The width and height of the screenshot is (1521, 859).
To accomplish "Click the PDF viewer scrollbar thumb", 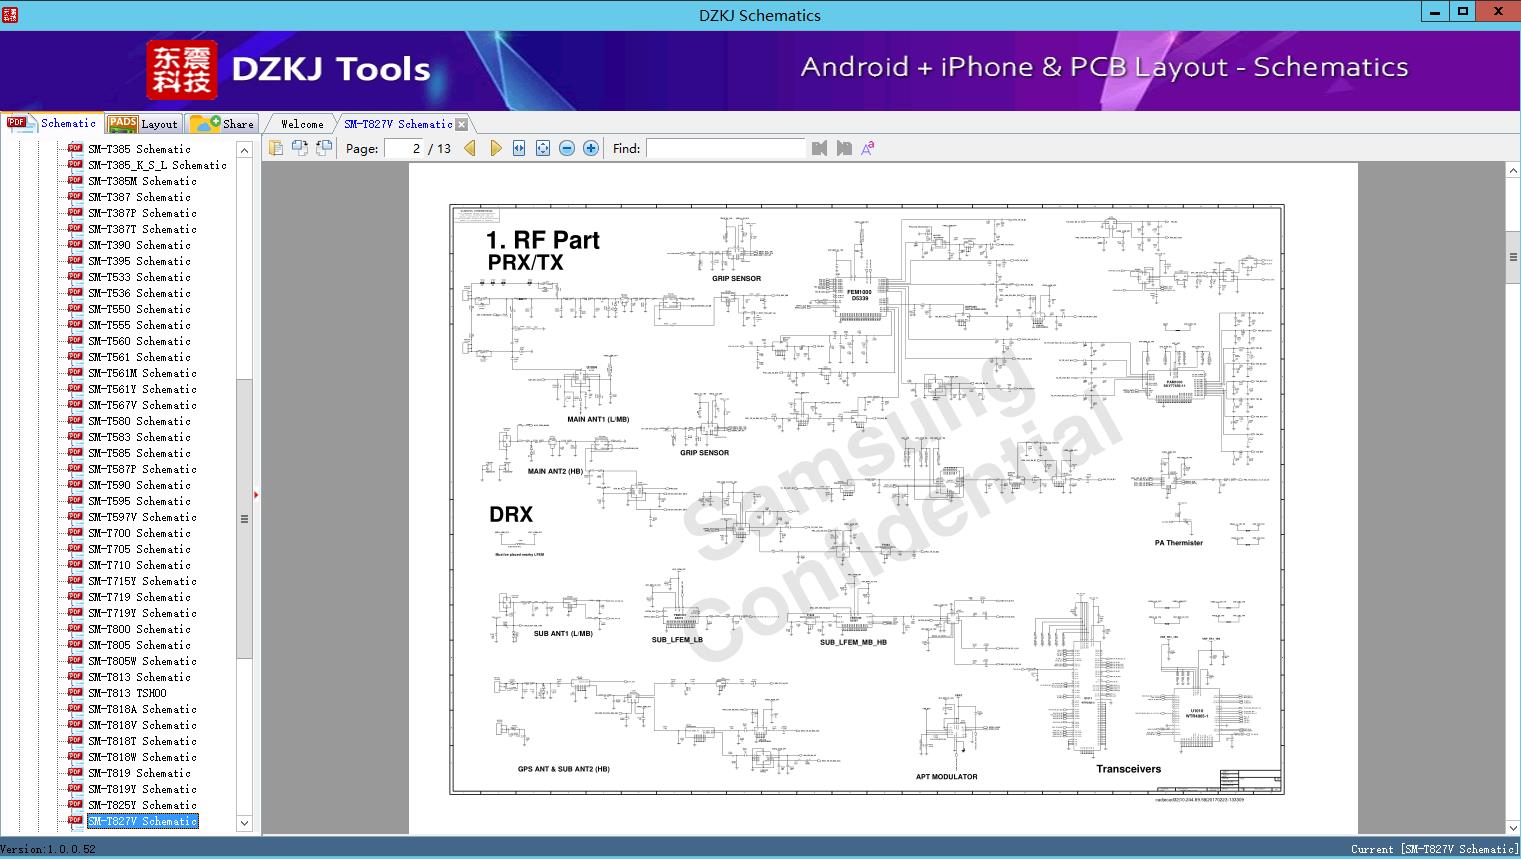I will coord(1513,257).
